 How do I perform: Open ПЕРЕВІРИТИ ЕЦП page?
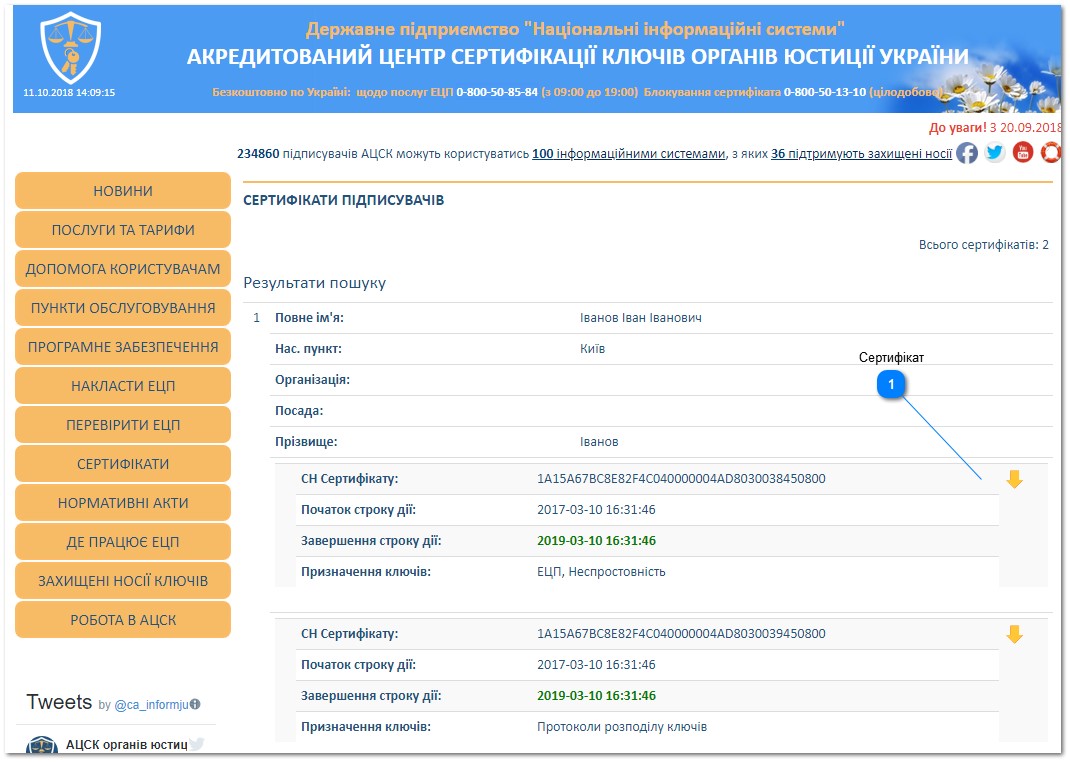[123, 425]
